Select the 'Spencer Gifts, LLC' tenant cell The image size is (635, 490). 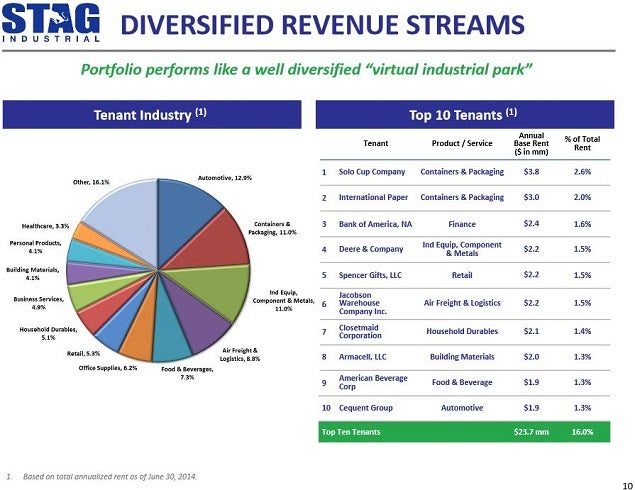[x=370, y=275]
